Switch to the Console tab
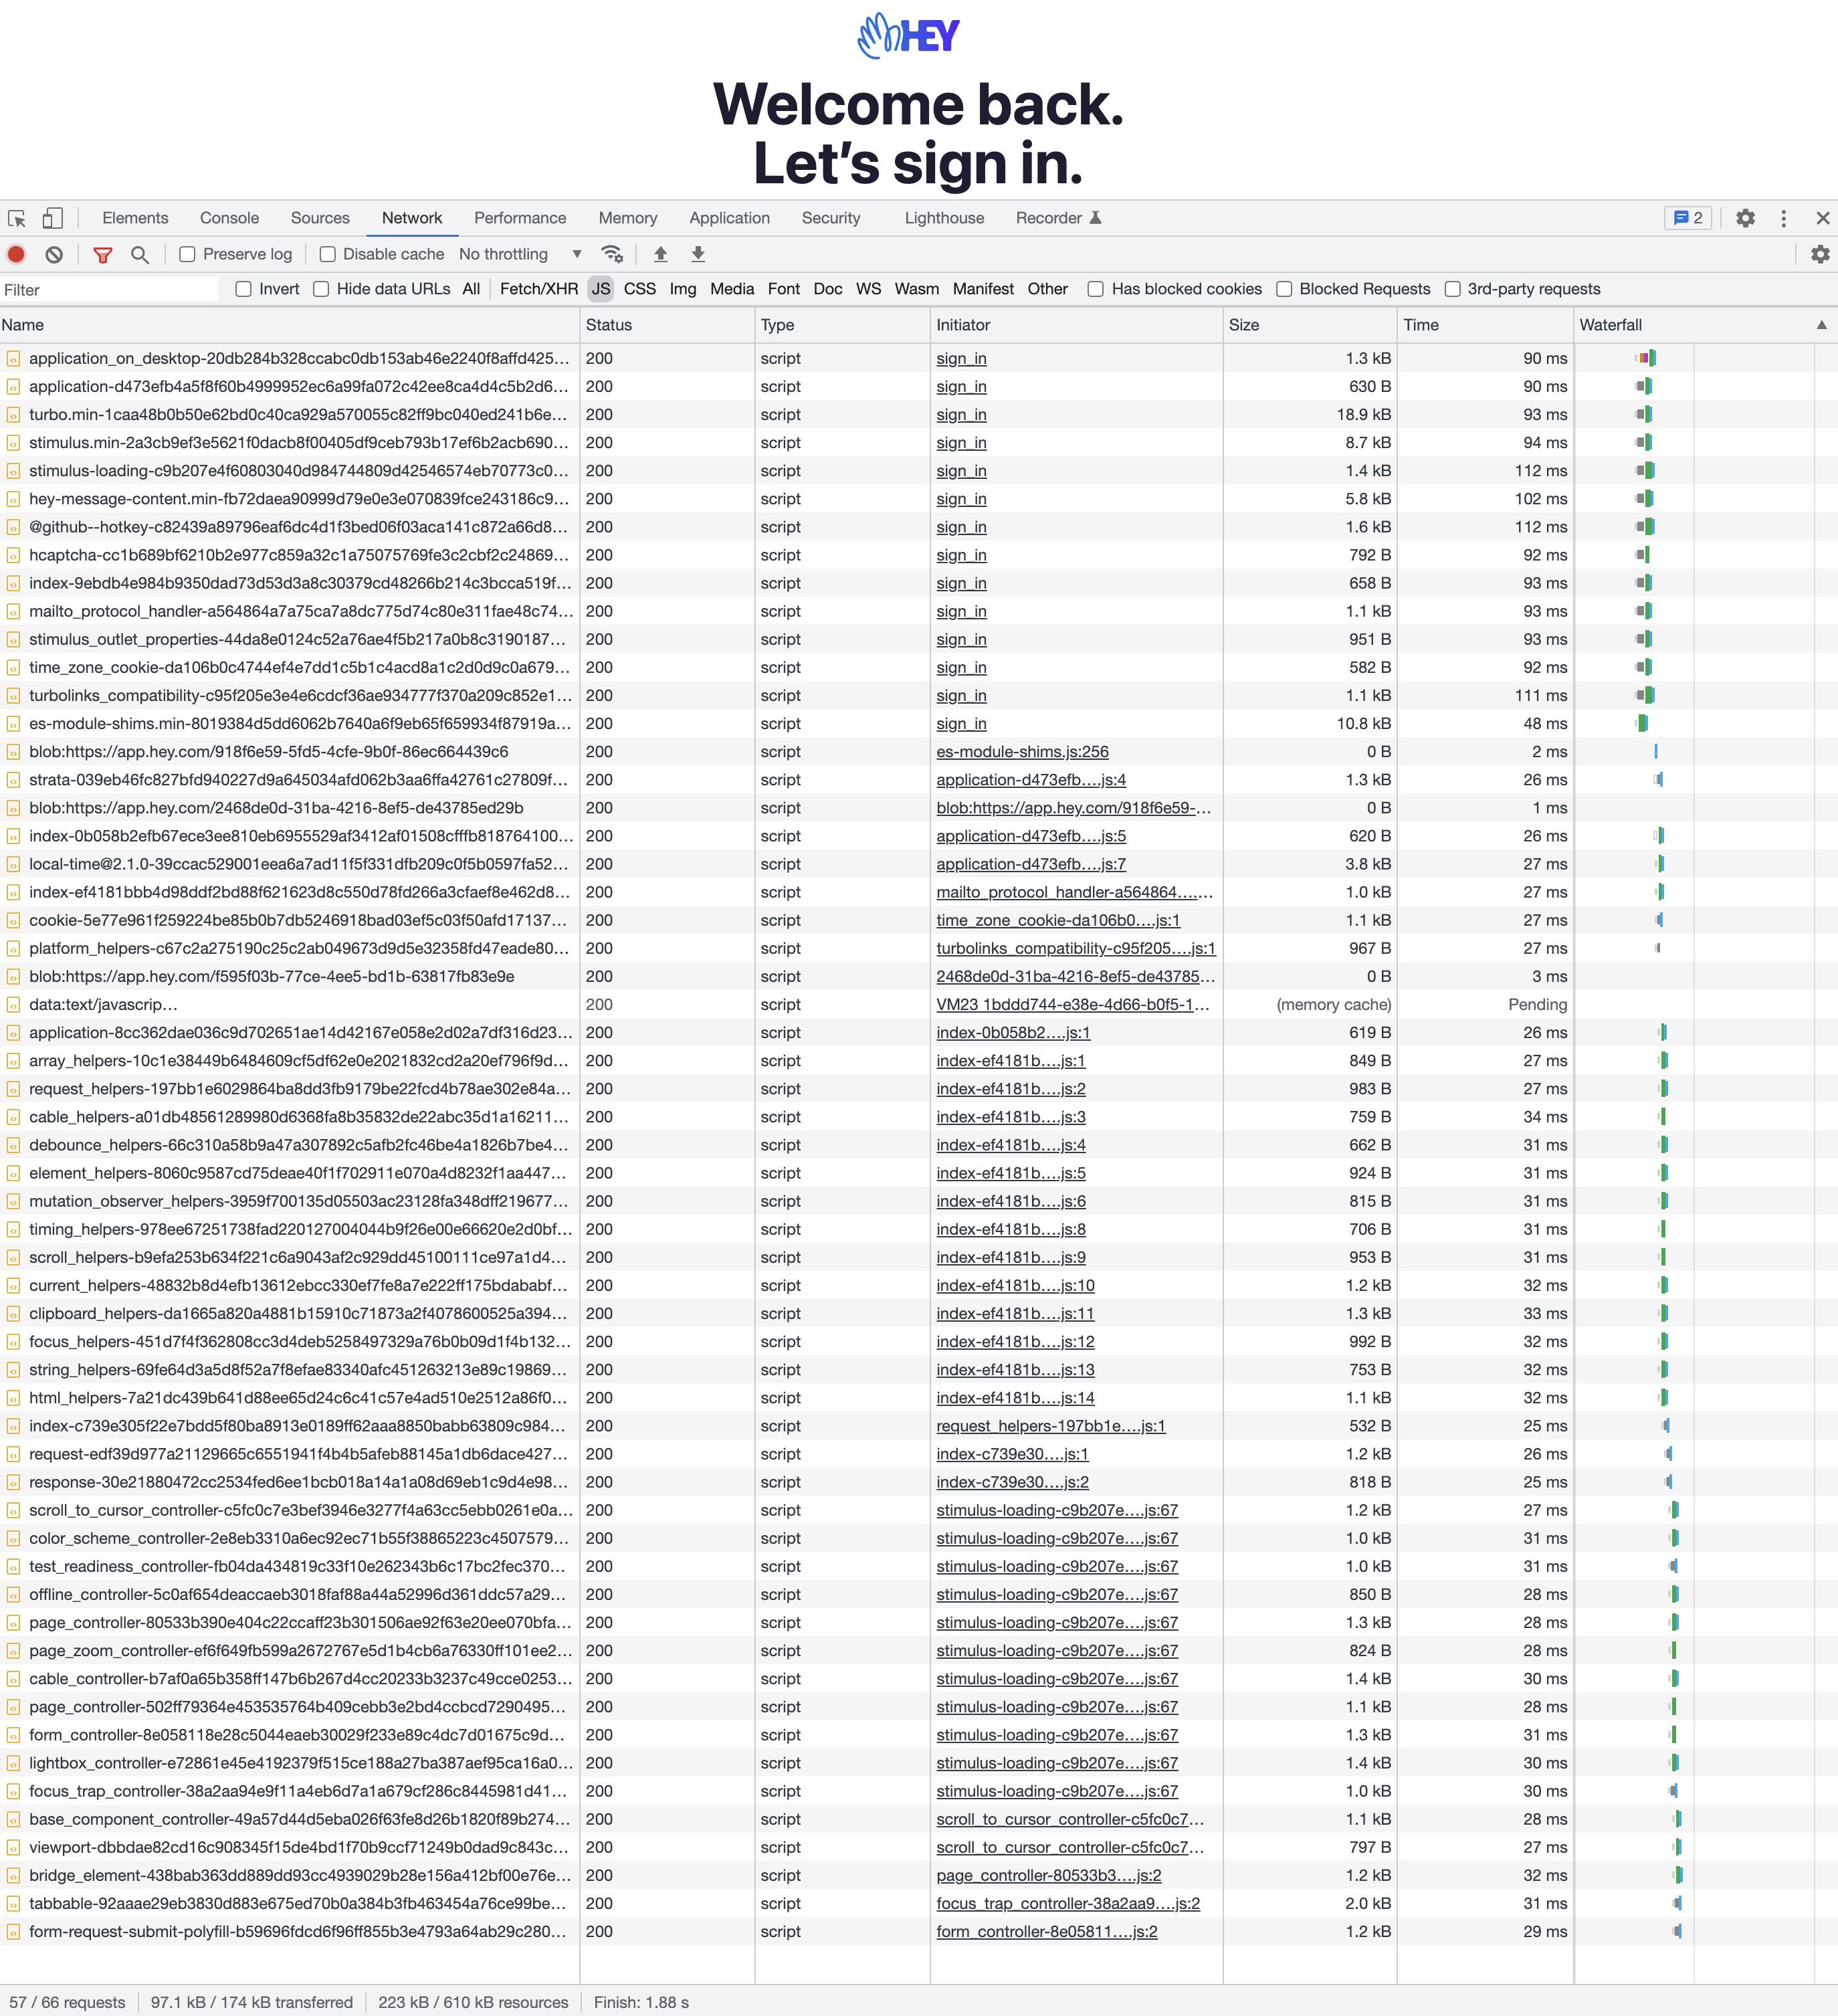The width and height of the screenshot is (1838, 2016). 229,218
